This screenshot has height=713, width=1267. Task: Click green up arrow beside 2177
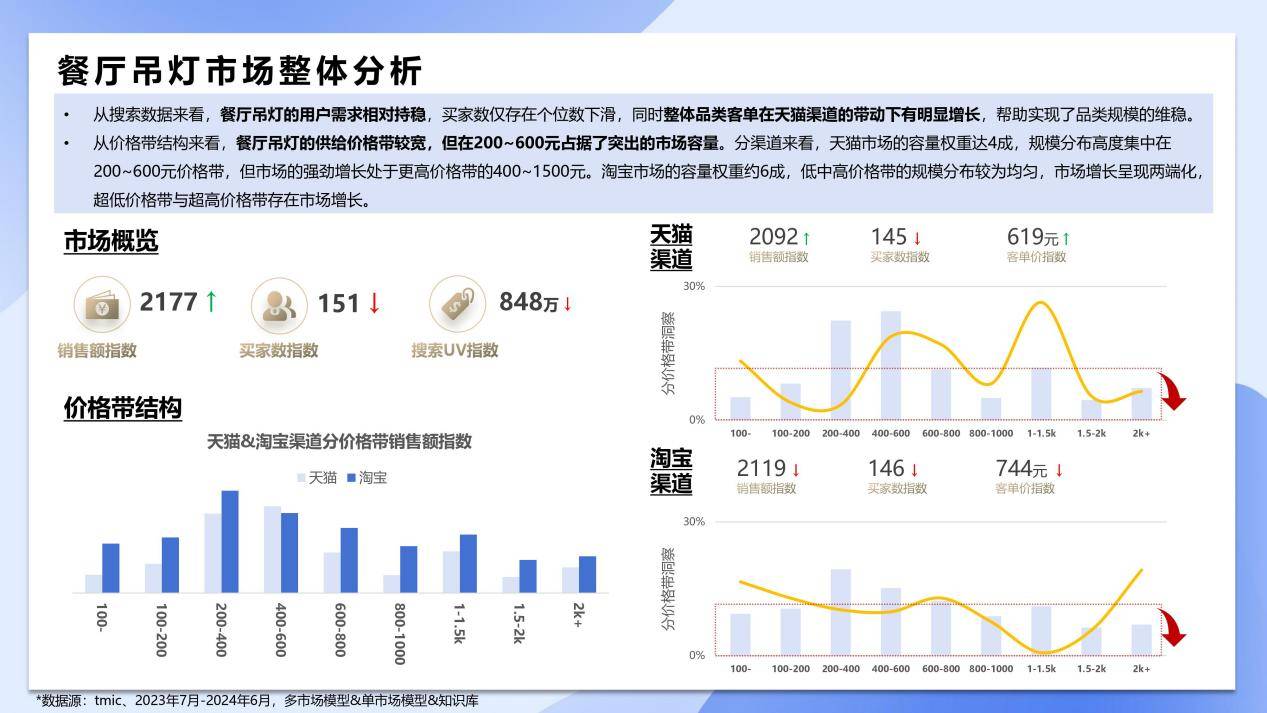211,300
